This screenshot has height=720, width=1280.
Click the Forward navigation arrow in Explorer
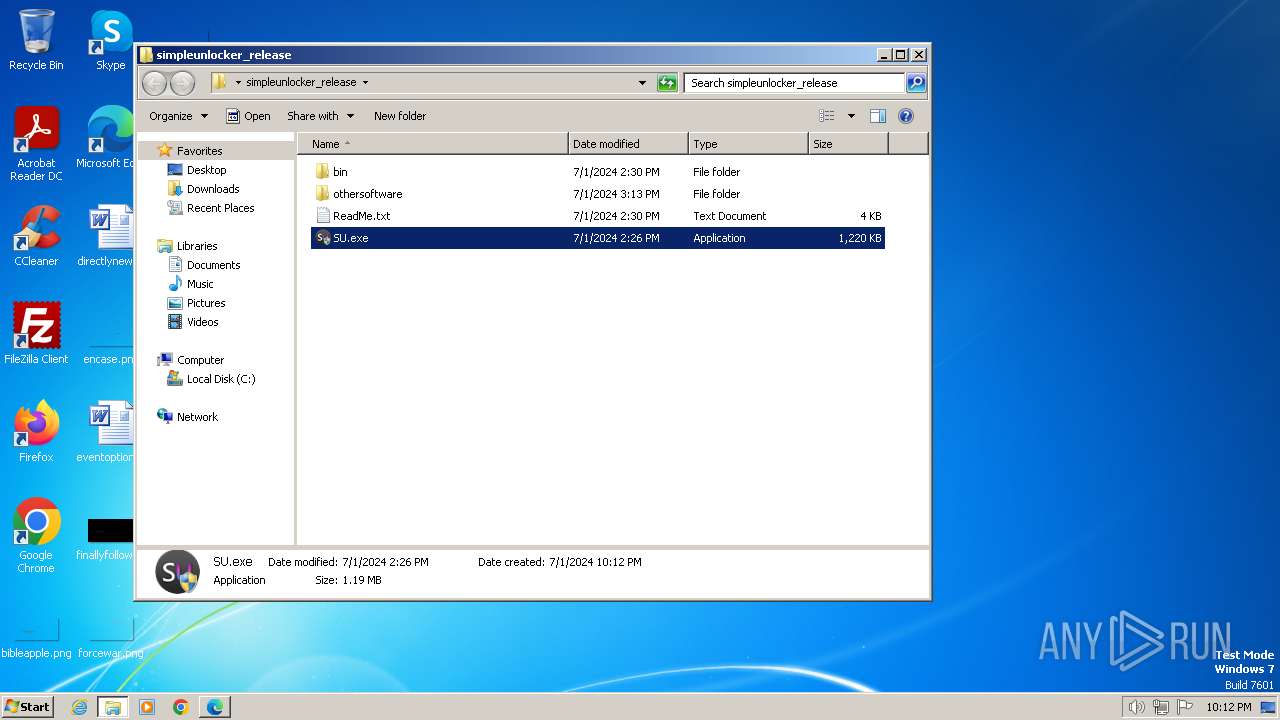coord(182,83)
